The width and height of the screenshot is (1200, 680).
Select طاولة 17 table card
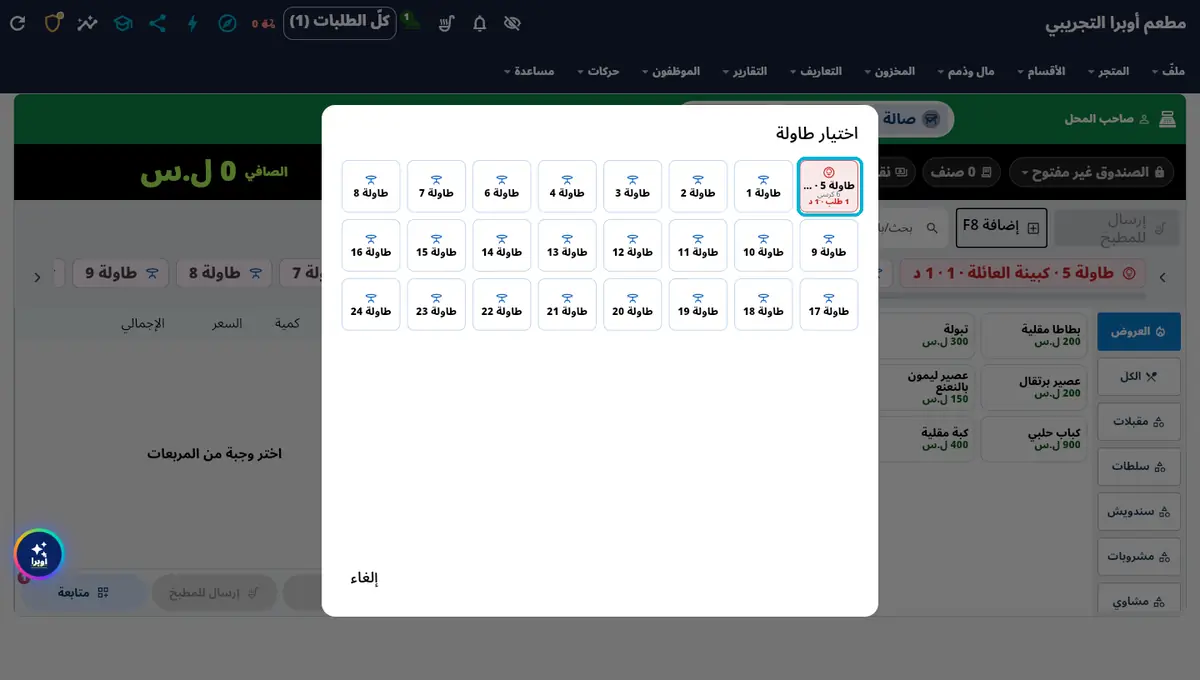pyautogui.click(x=829, y=304)
